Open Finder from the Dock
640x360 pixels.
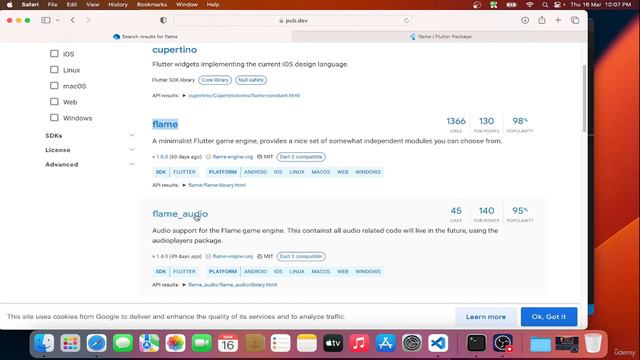[x=44, y=343]
